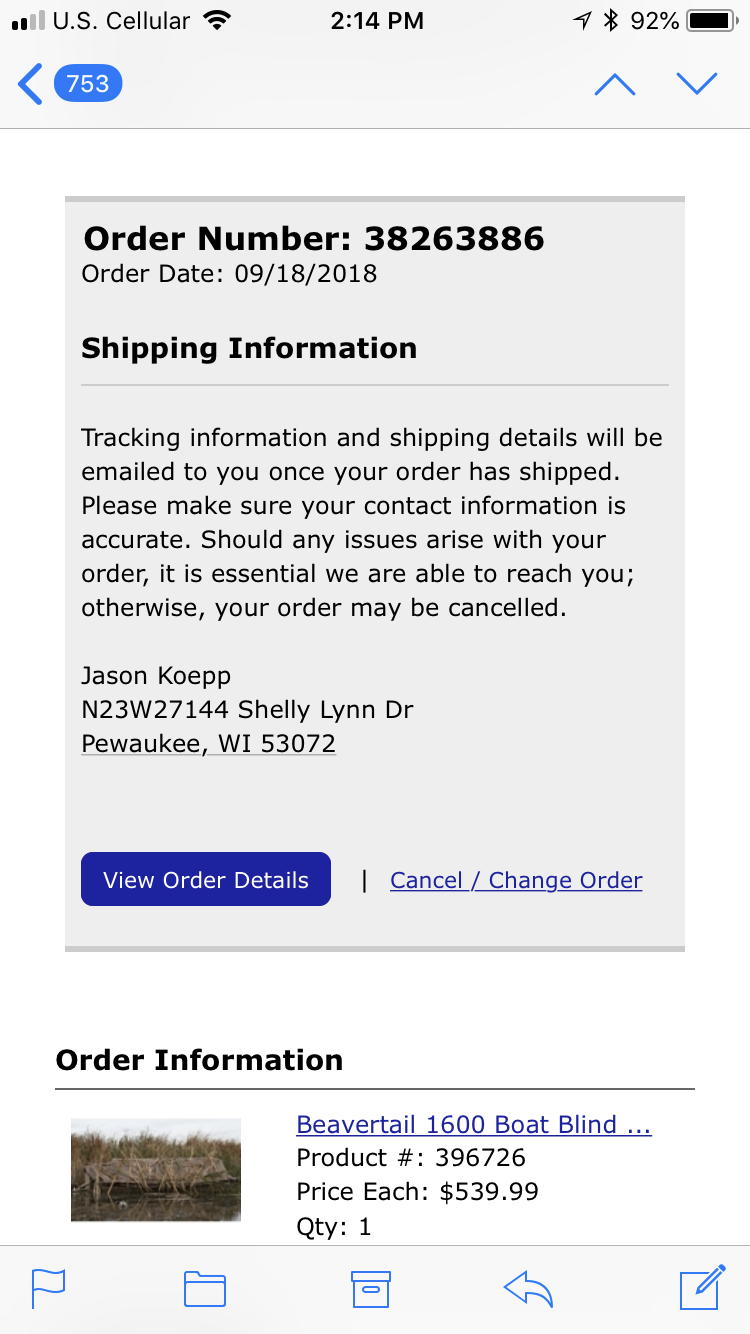Reply to this email
The width and height of the screenshot is (750, 1334).
pos(529,1289)
